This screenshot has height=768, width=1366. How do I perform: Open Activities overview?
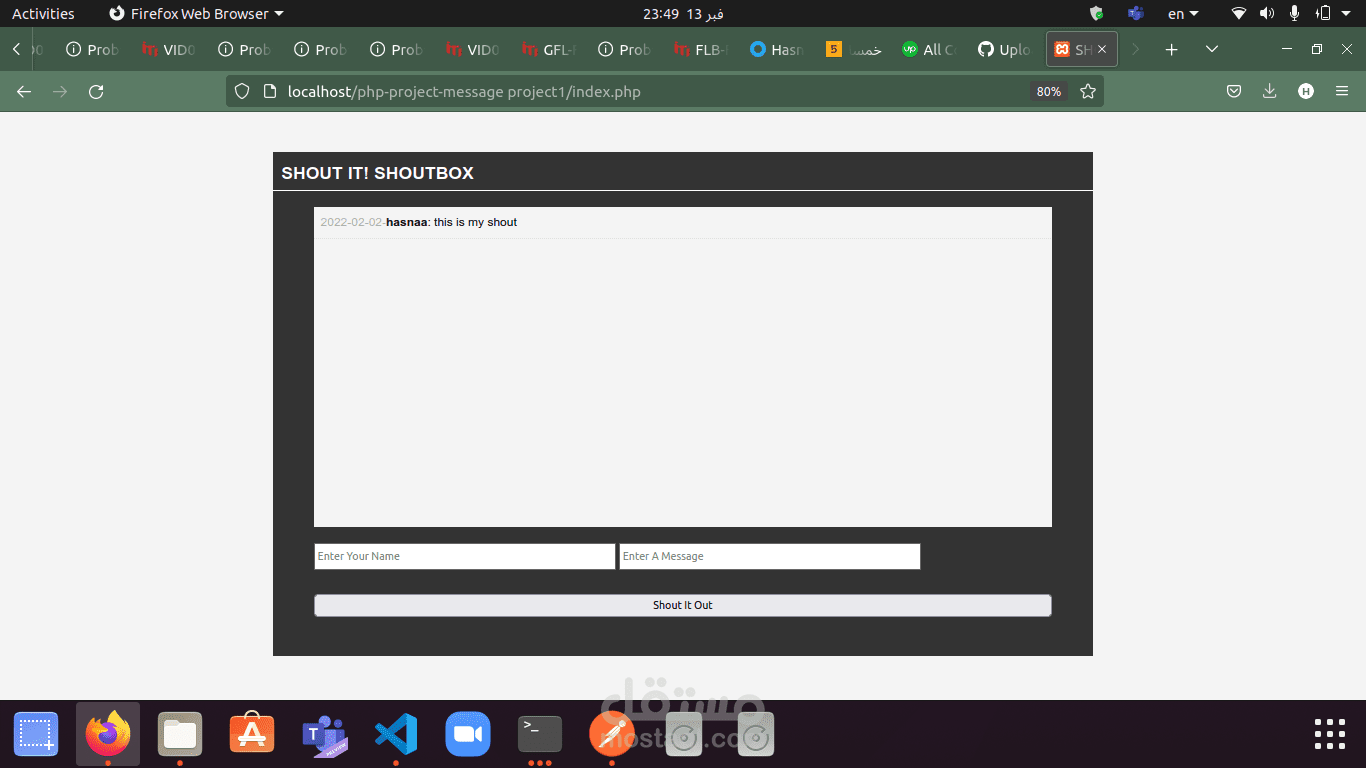tap(43, 14)
